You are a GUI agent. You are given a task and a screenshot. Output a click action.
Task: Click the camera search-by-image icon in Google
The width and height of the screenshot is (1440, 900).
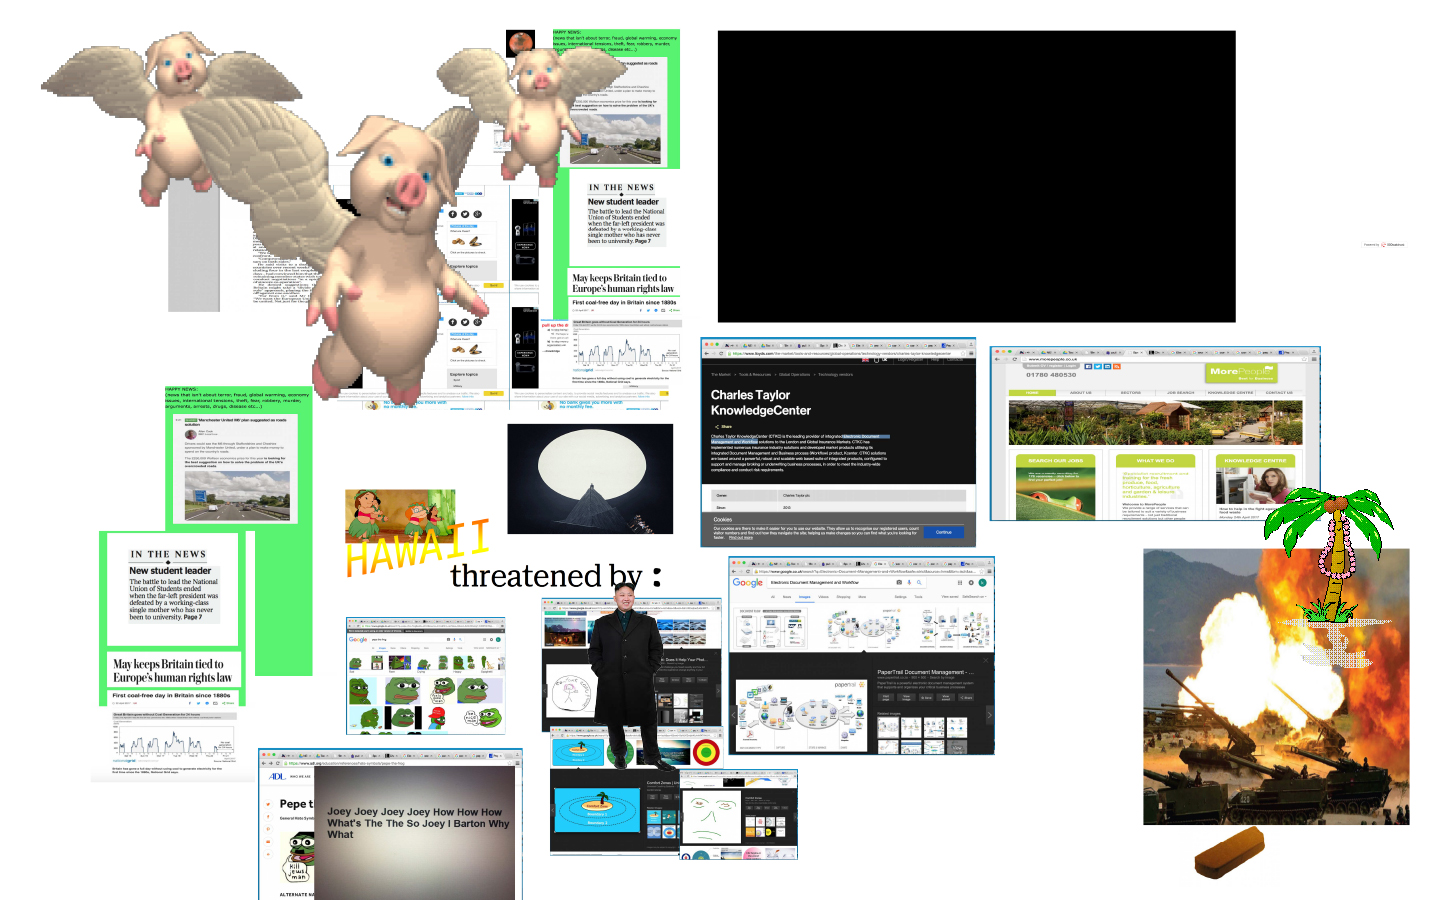(899, 582)
